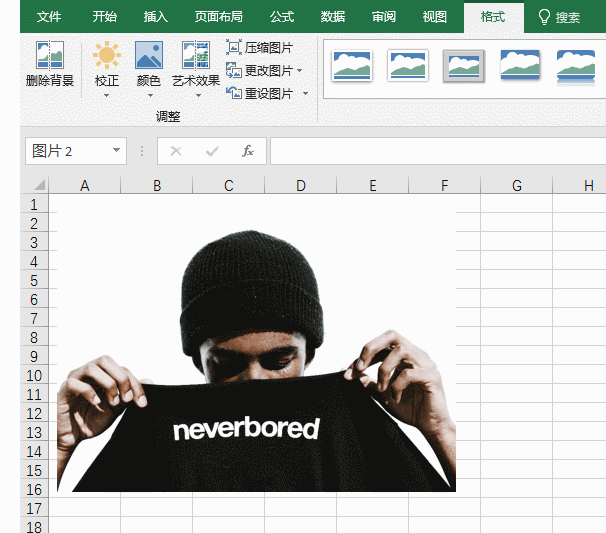Click the cancel X icon in formula bar
This screenshot has width=606, height=533.
tap(176, 151)
